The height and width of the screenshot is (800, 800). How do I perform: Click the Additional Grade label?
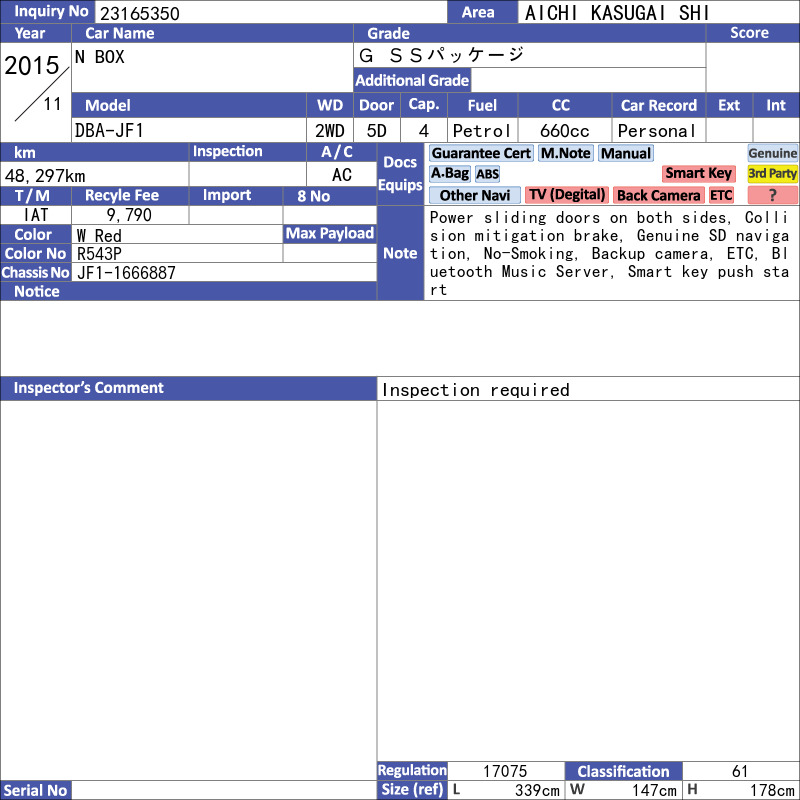[412, 80]
